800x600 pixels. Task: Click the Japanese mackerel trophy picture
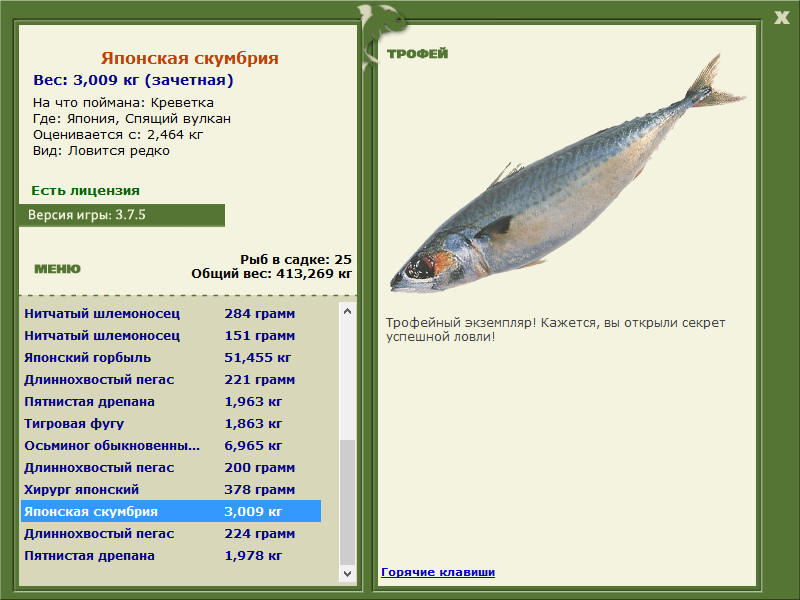(567, 173)
